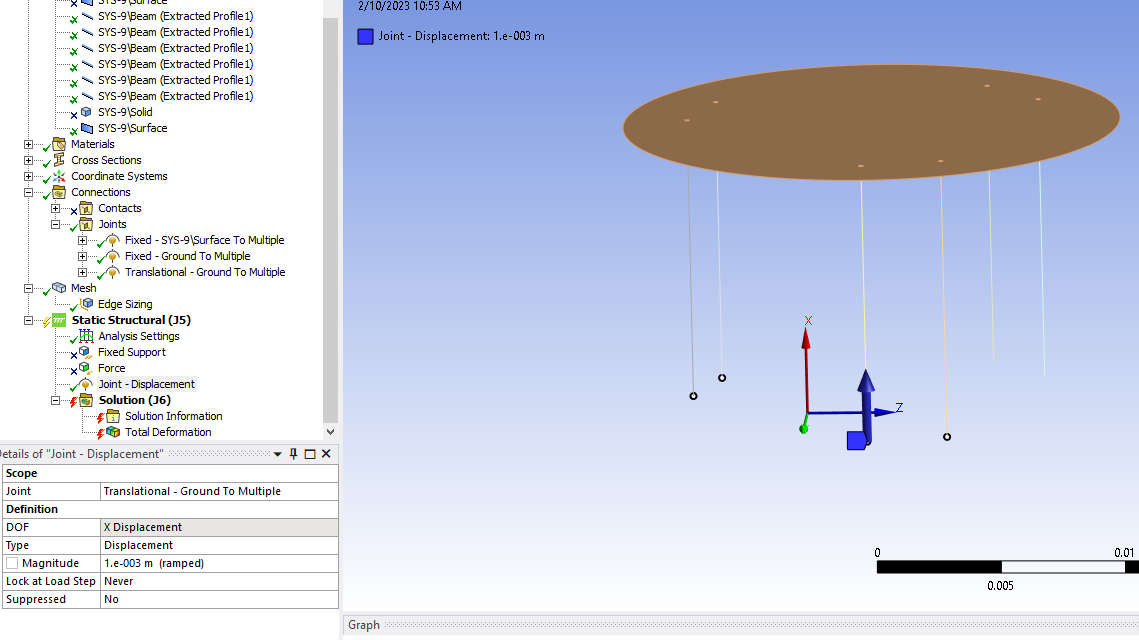
Task: Select the Coordinate Systems triad icon
Action: 59,176
